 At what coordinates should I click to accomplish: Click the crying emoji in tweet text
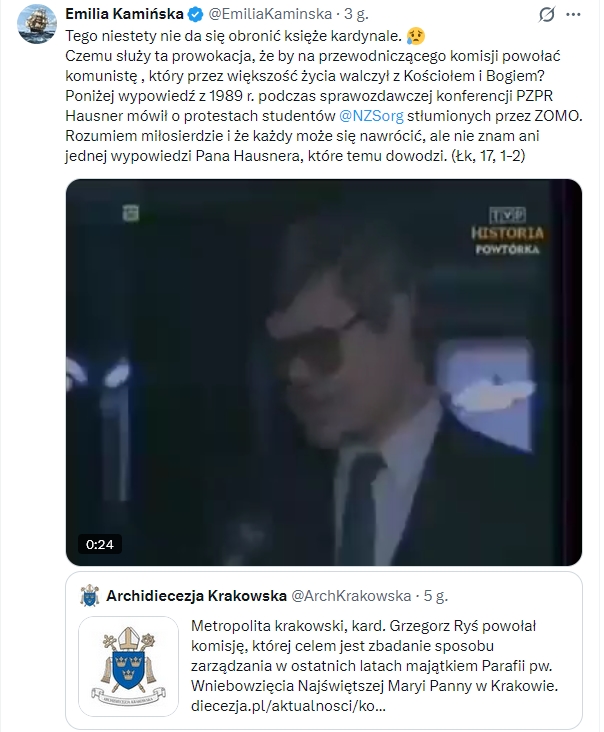[x=415, y=35]
